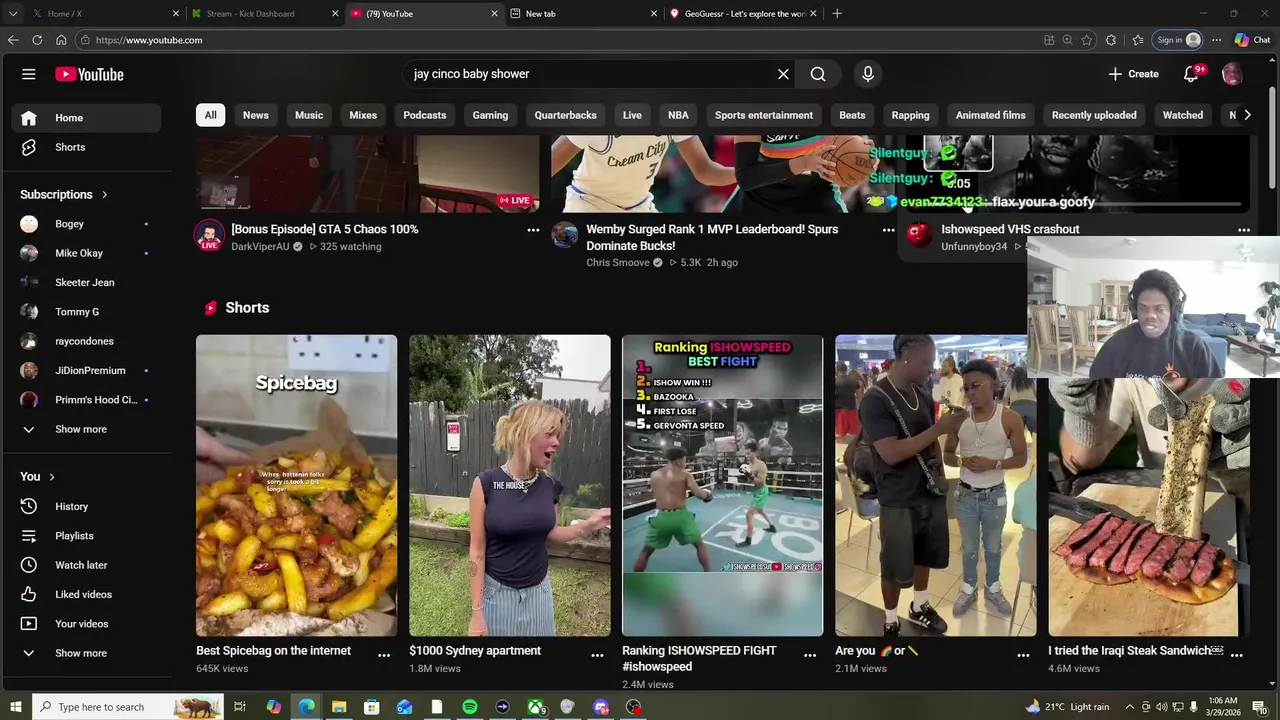Open History in the sidebar

(x=86, y=506)
